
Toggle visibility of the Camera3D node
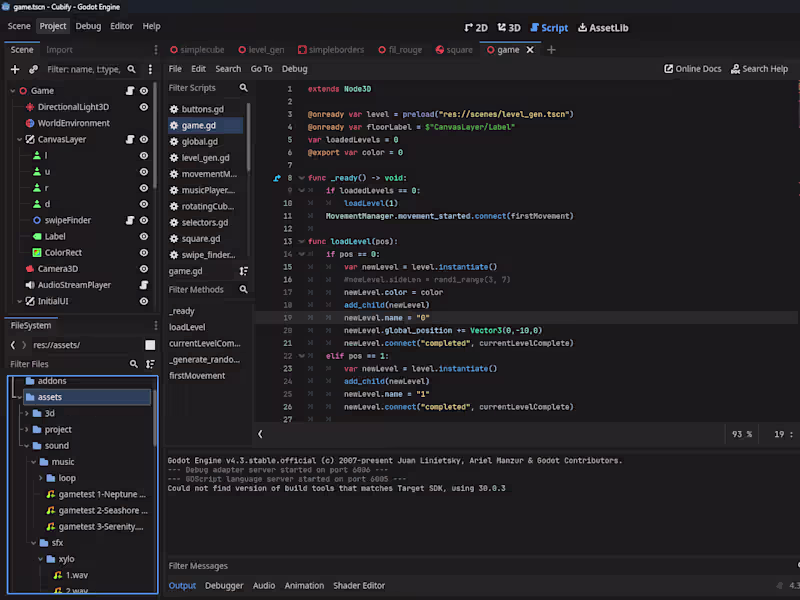pos(144,269)
